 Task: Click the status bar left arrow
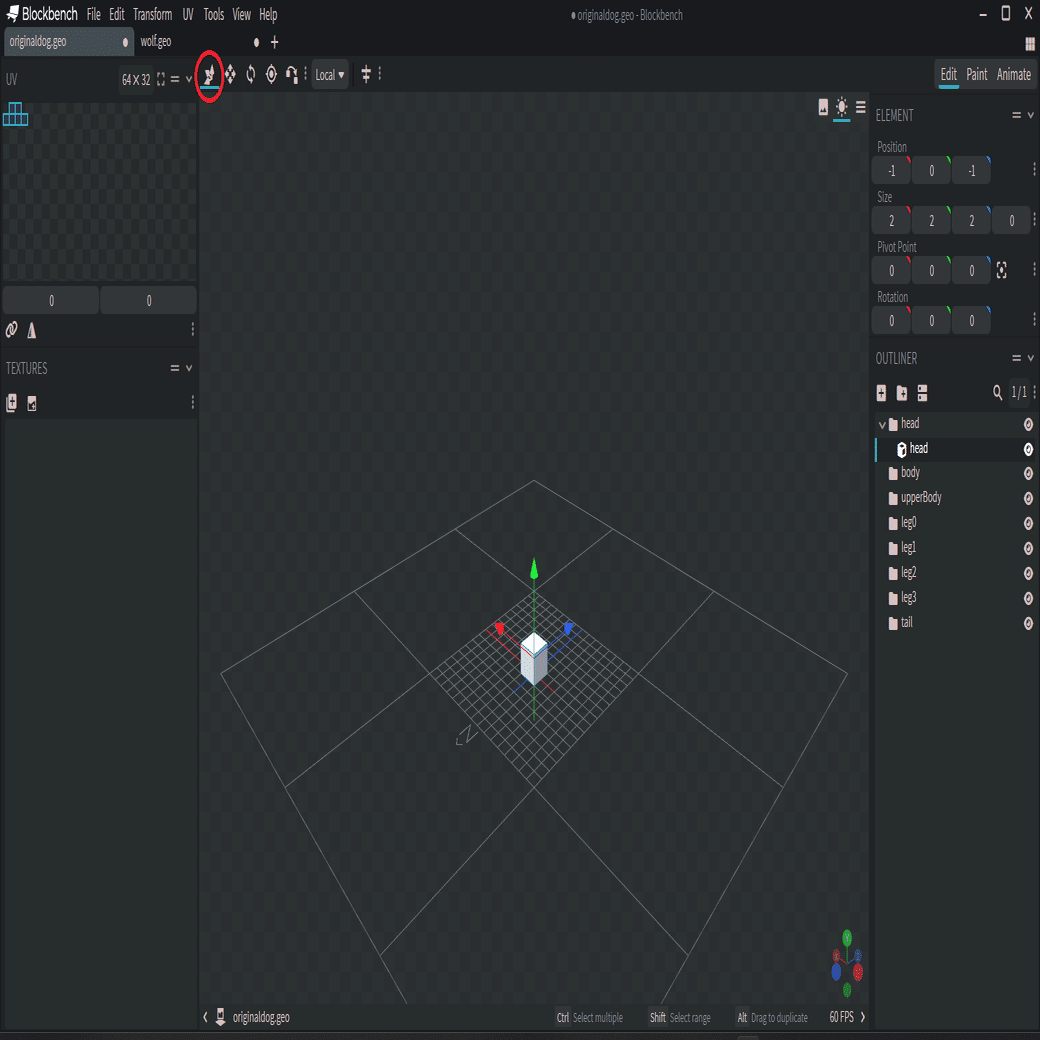(x=205, y=1017)
